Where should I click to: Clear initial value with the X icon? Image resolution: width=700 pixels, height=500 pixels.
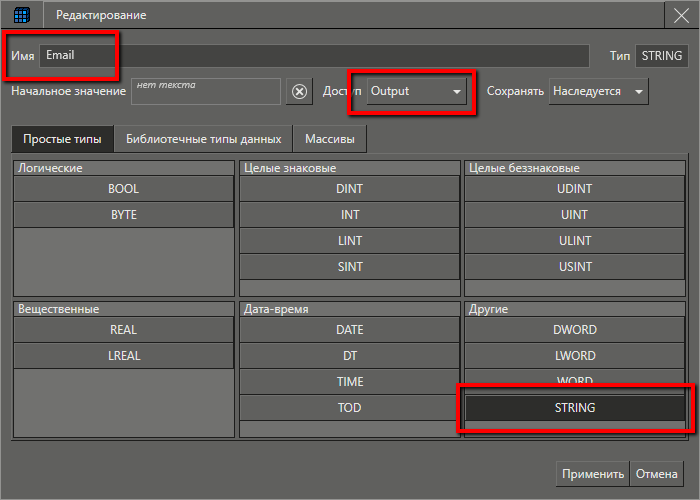tap(299, 91)
